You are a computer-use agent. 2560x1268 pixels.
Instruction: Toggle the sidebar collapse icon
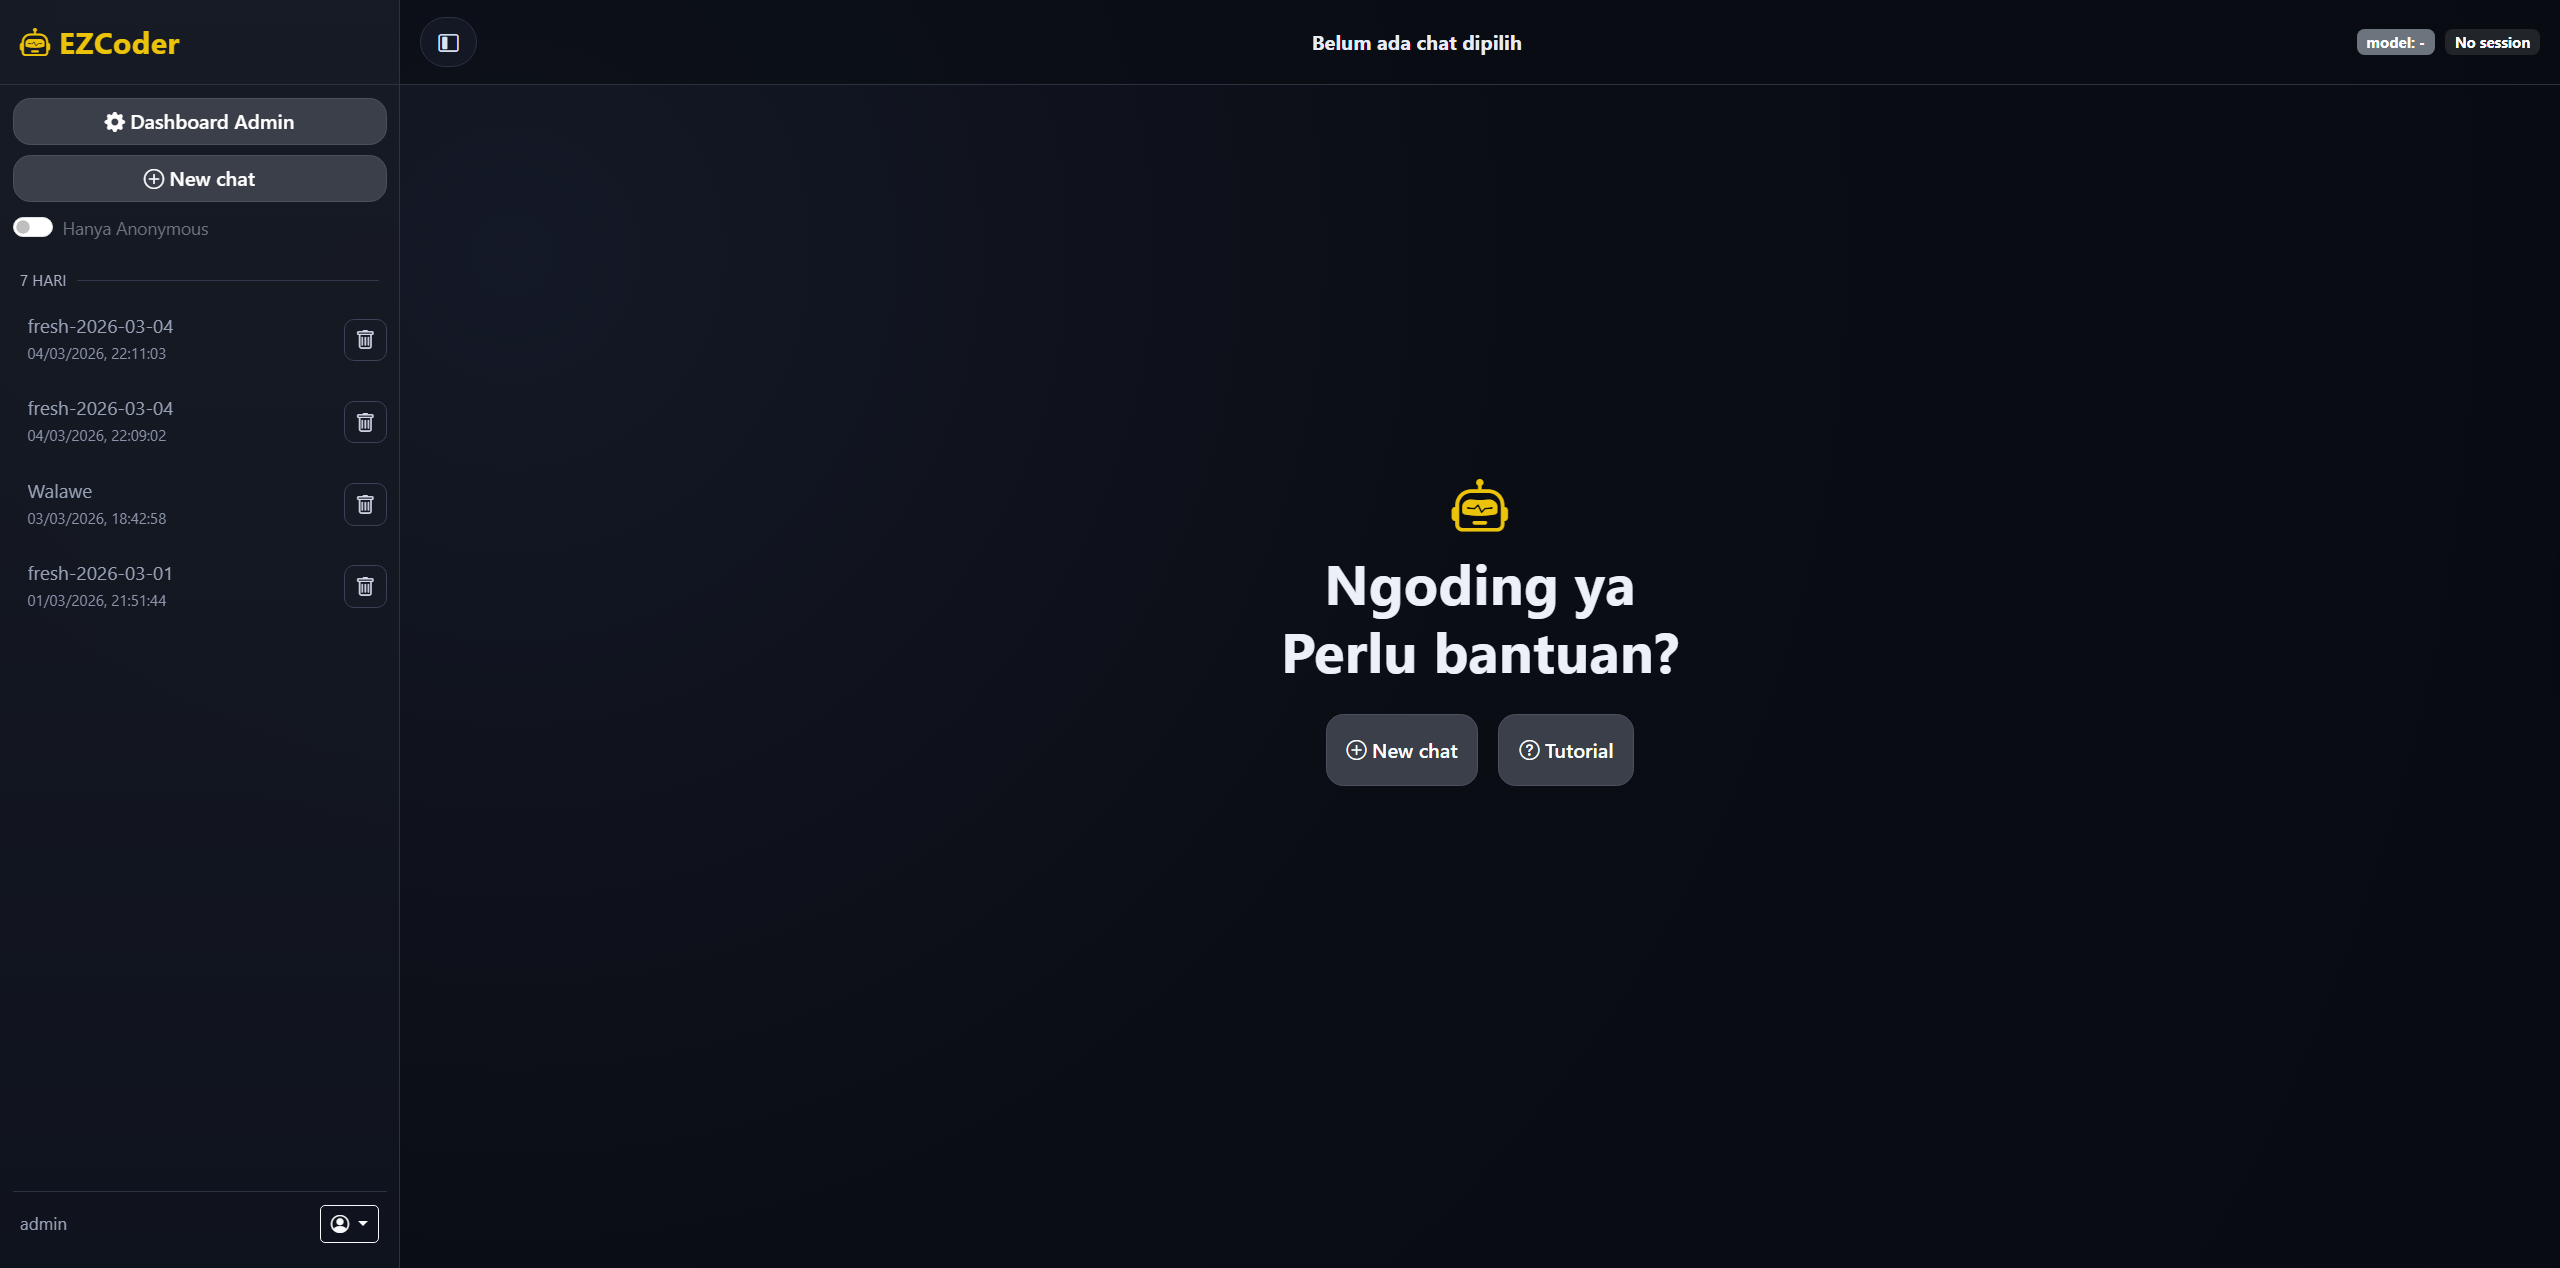click(448, 43)
